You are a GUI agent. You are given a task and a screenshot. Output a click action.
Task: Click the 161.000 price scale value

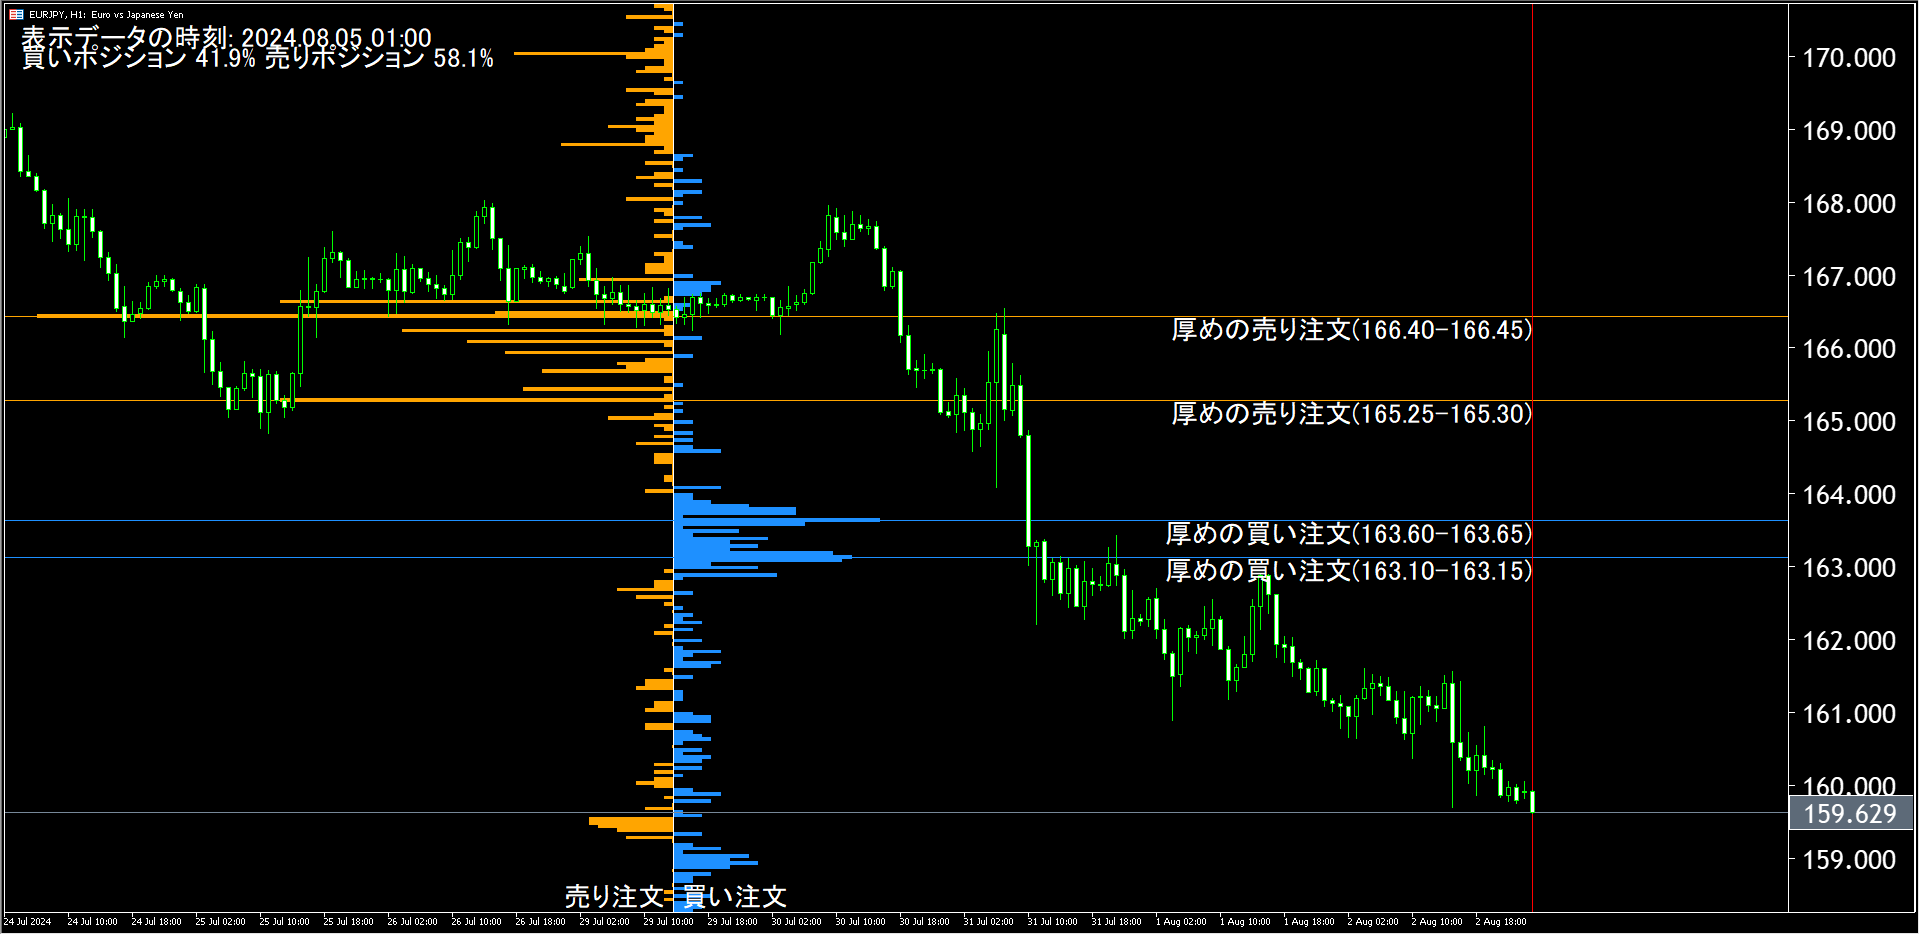pos(1849,714)
